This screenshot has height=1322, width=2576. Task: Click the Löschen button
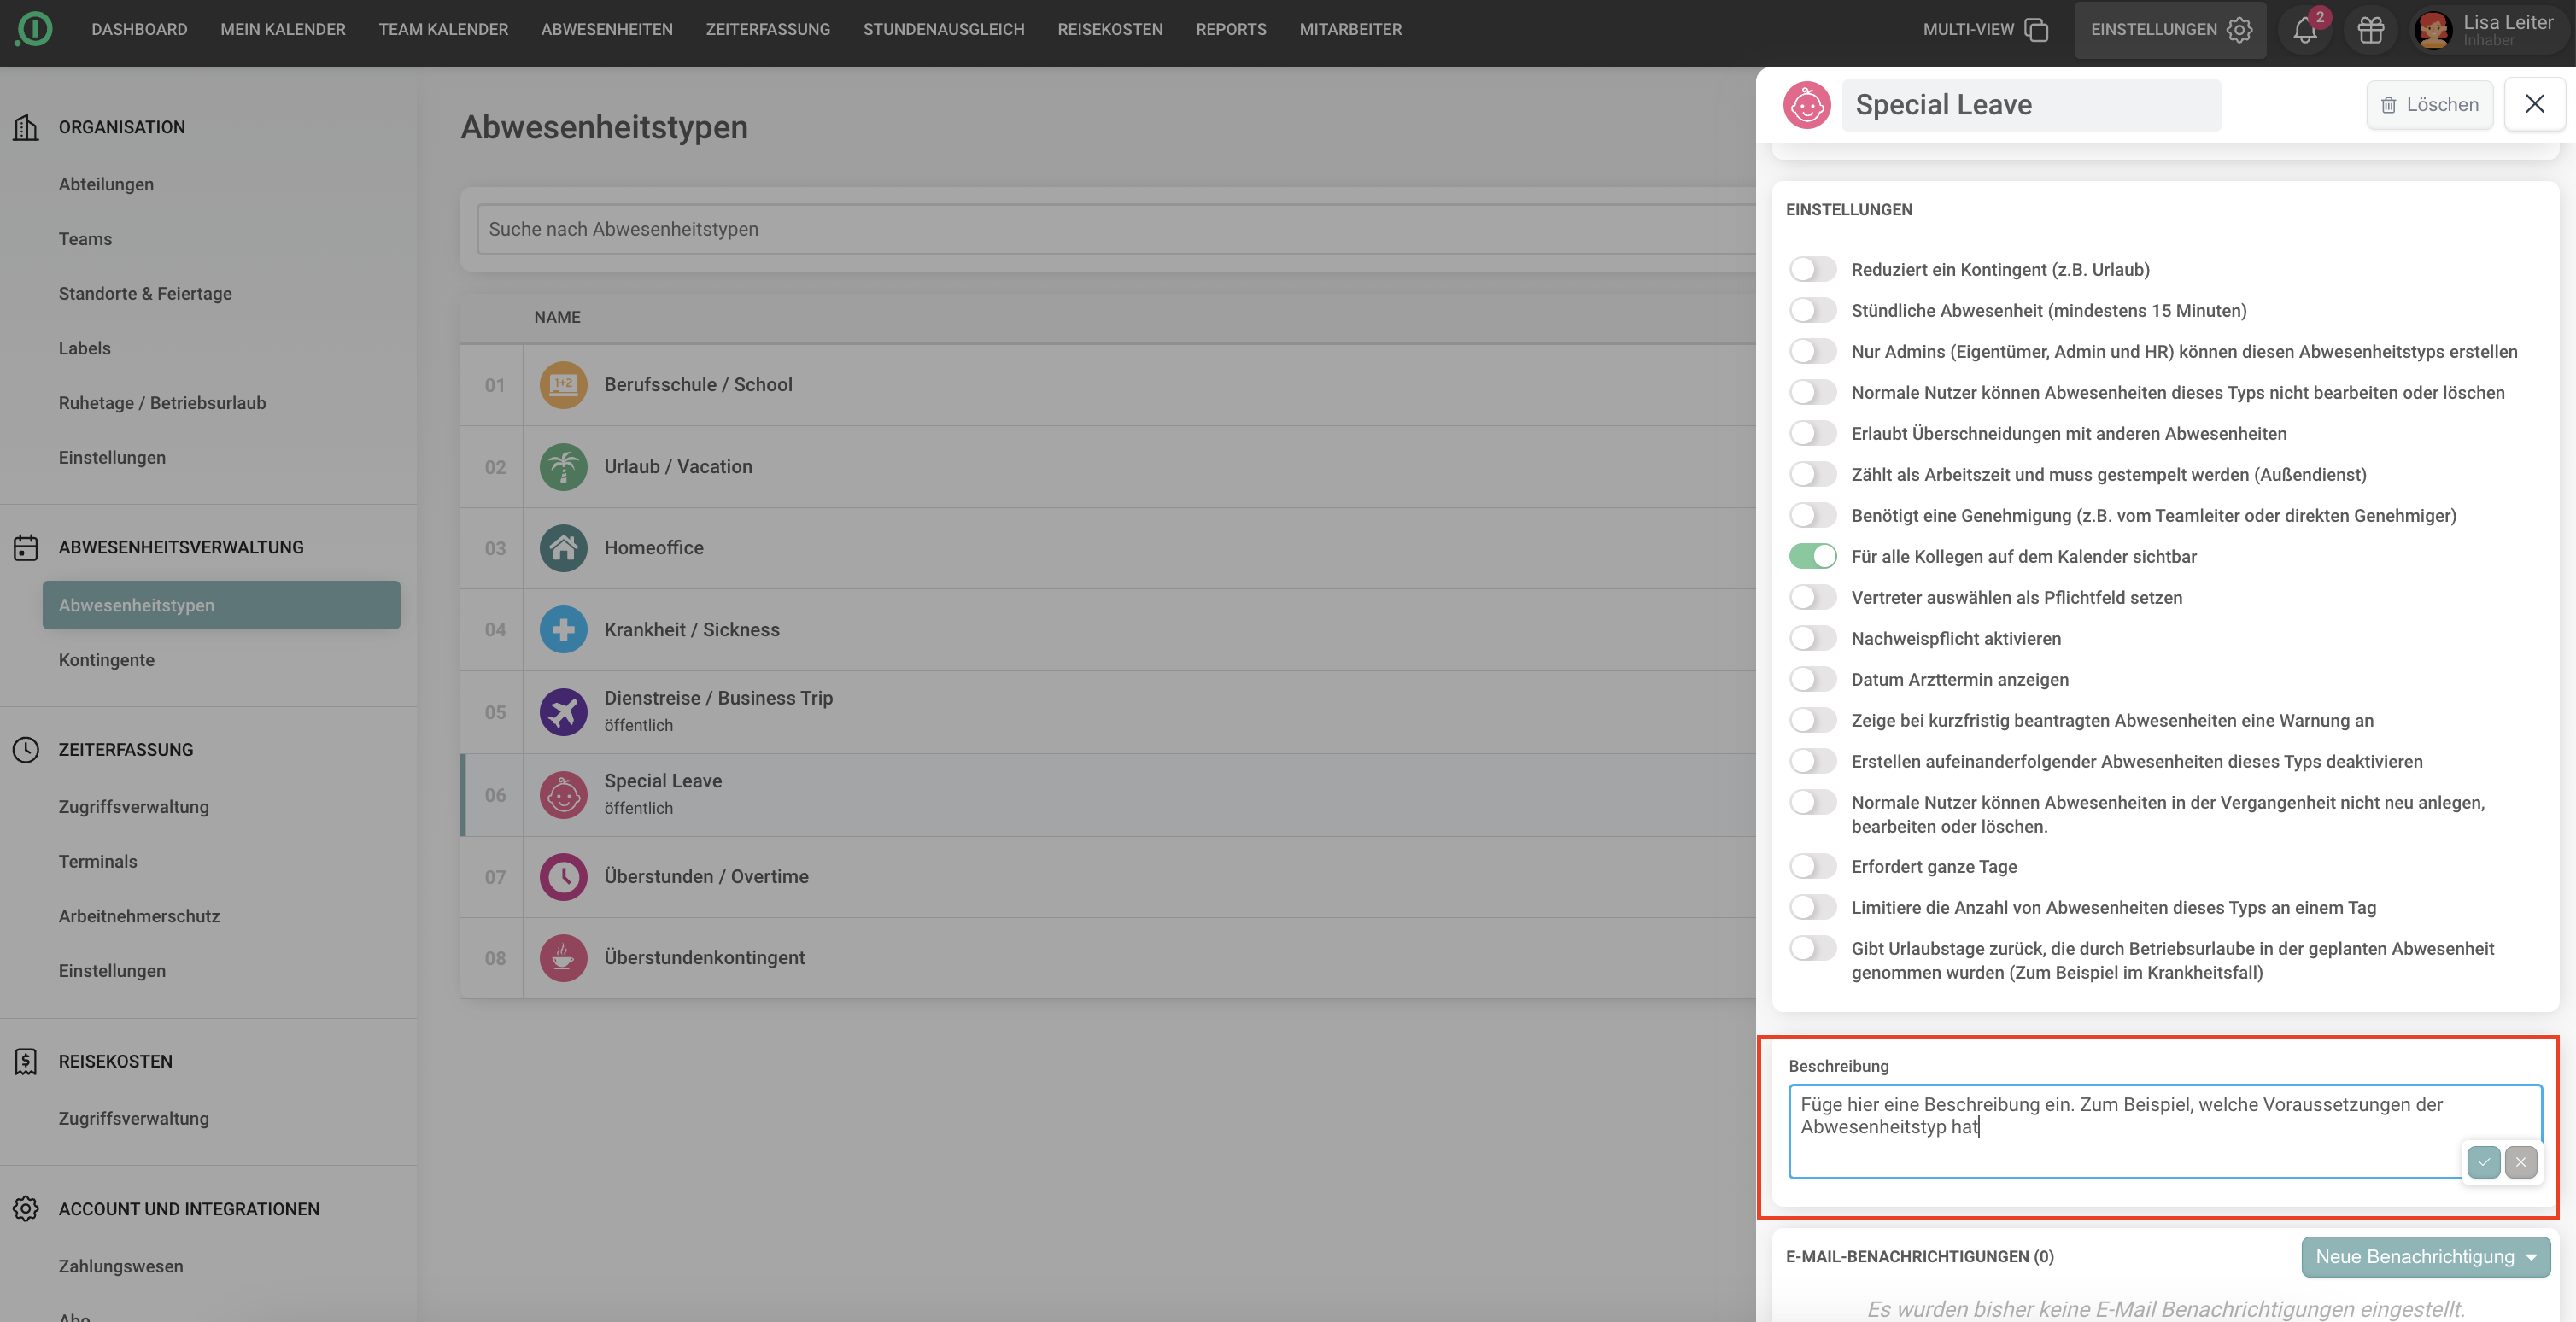(x=2429, y=105)
